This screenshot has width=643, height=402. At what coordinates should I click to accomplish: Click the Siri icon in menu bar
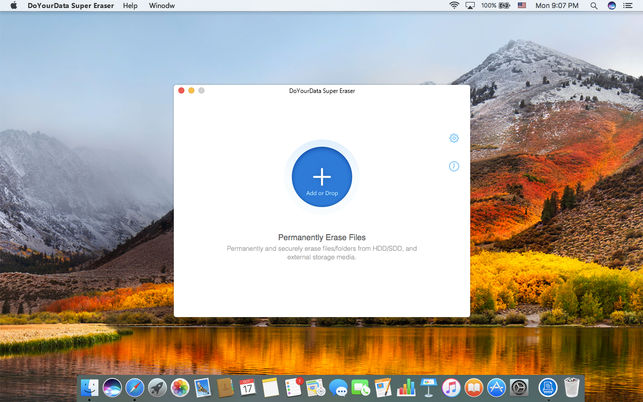coord(611,5)
